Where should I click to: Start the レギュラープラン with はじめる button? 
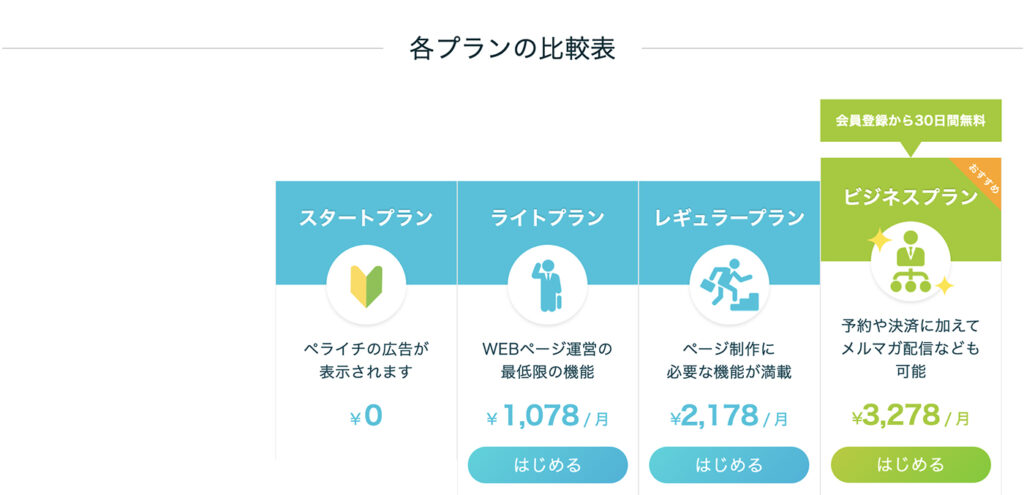[x=729, y=465]
